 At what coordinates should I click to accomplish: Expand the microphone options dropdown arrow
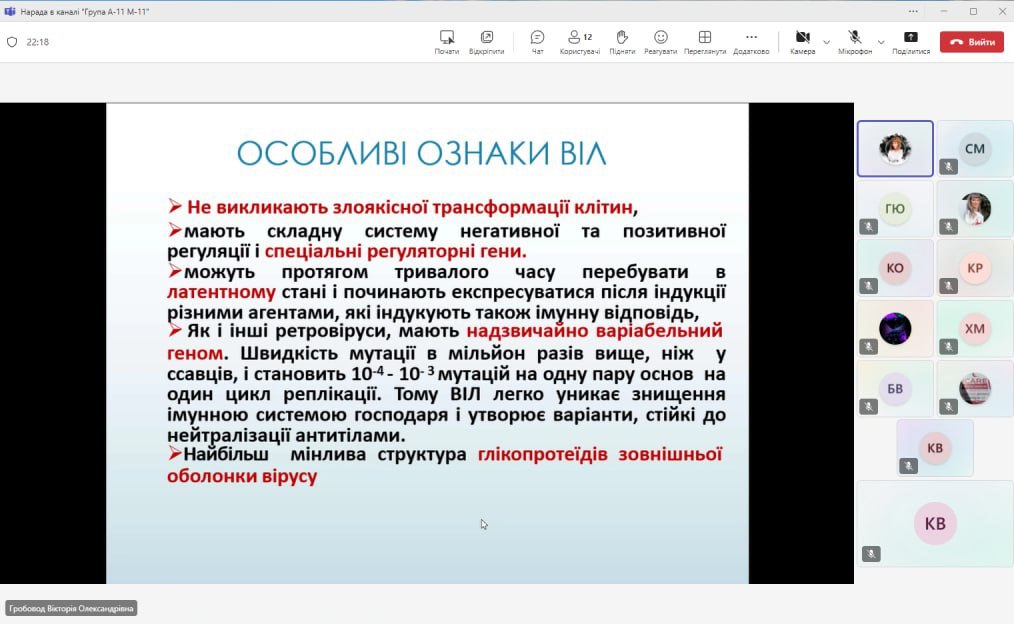point(880,42)
